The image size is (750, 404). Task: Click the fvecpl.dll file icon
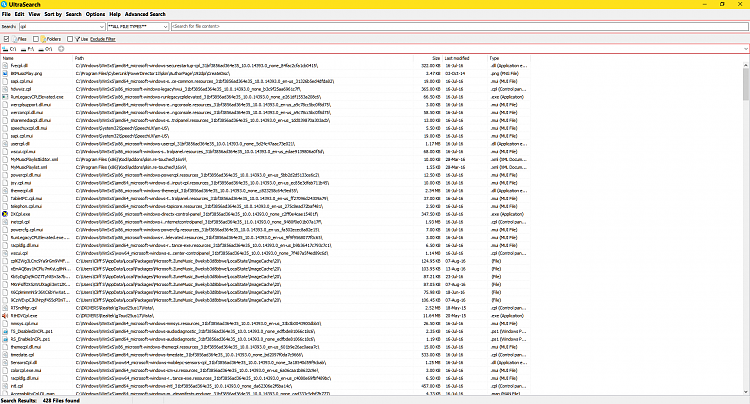click(x=5, y=66)
